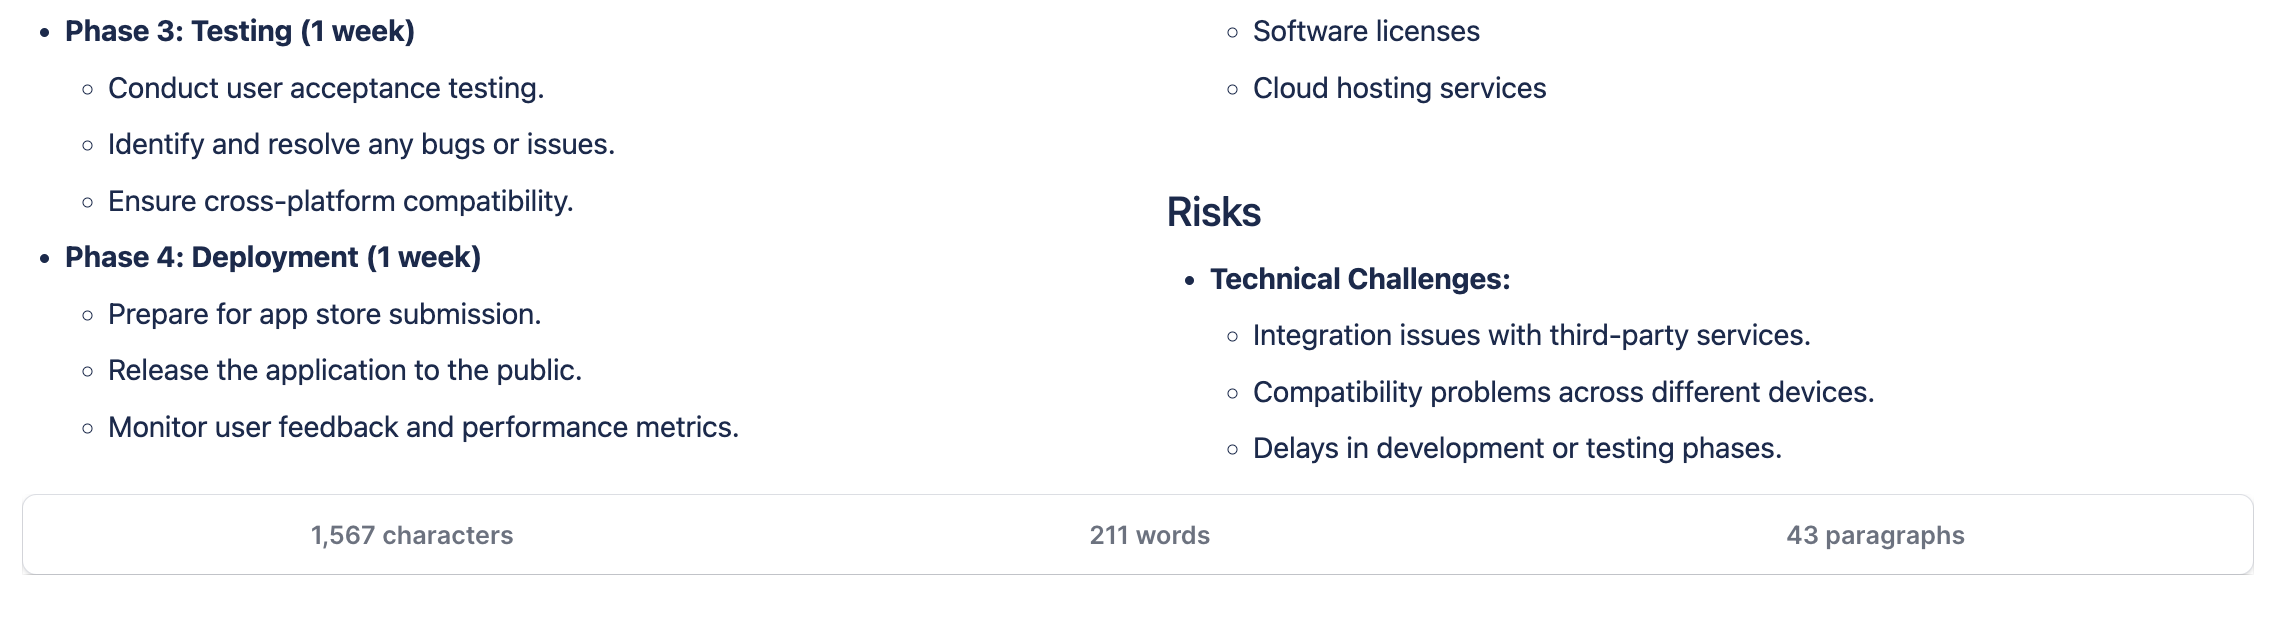Click the "Compatibility problems across different devices" item
2278x618 pixels.
pyautogui.click(x=1563, y=392)
